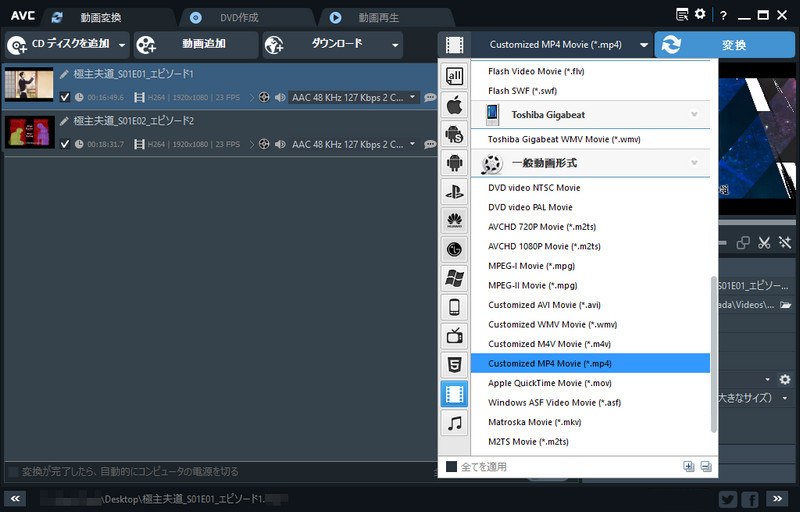Expand the right panel with » button
The width and height of the screenshot is (800, 512).
click(777, 499)
